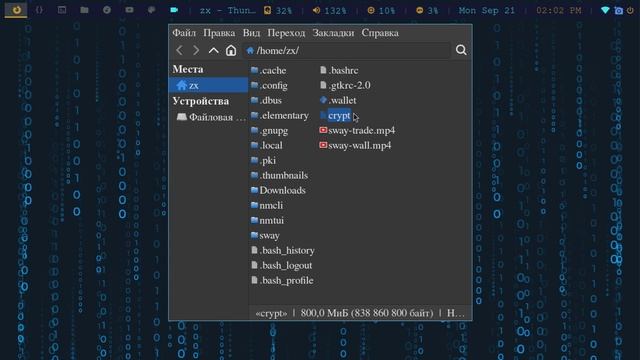Select zx home in the Места sidebar
Screen dimensions: 640x360
click(208, 85)
